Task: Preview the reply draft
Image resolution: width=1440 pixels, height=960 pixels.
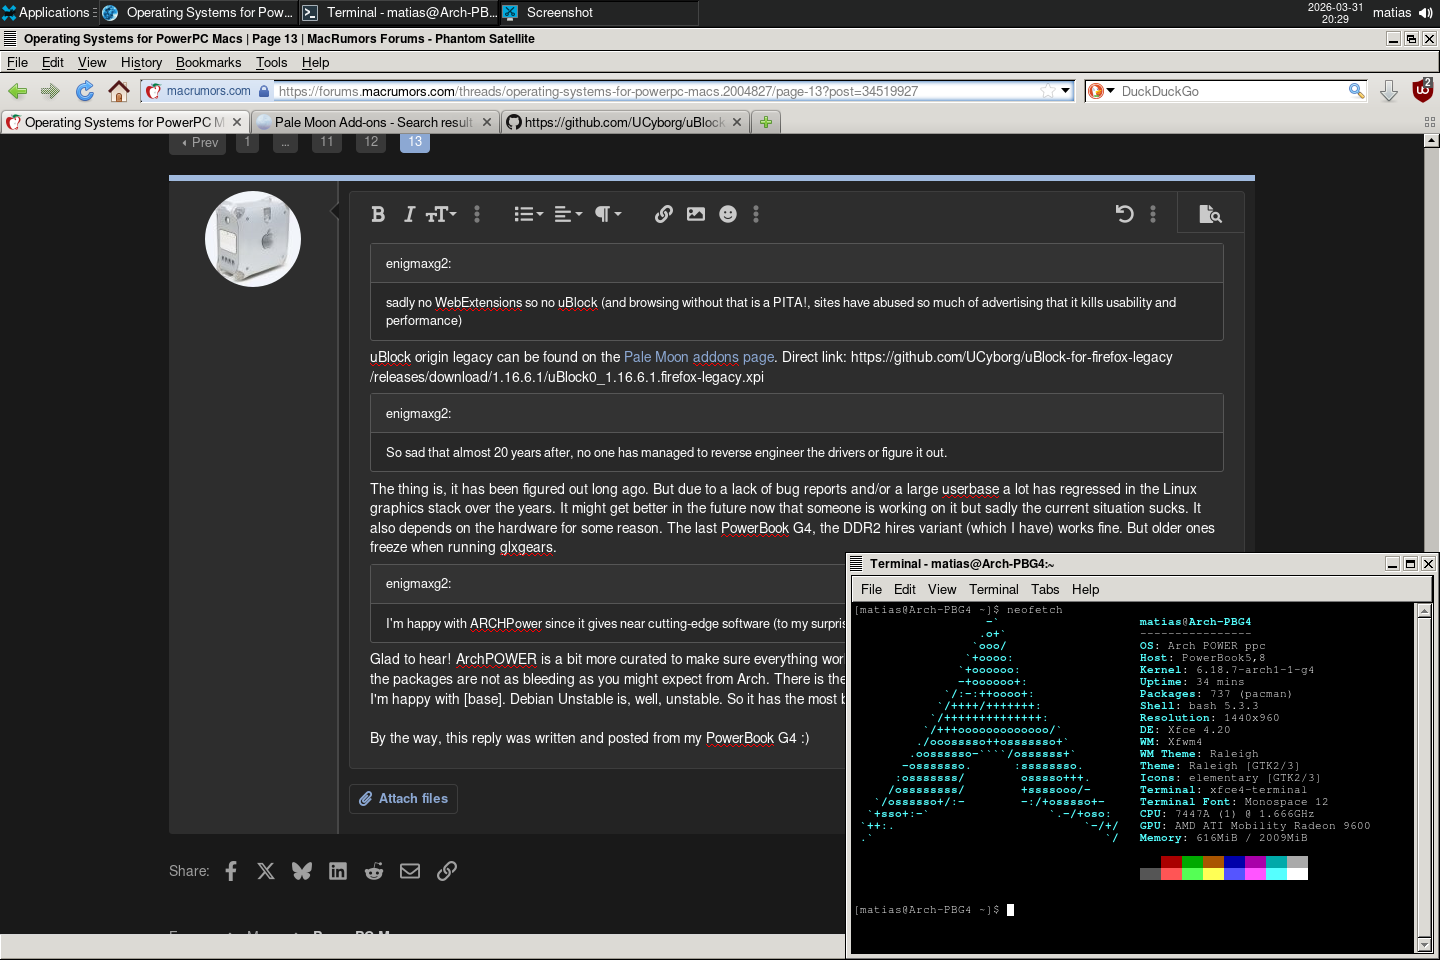Action: (x=1210, y=214)
